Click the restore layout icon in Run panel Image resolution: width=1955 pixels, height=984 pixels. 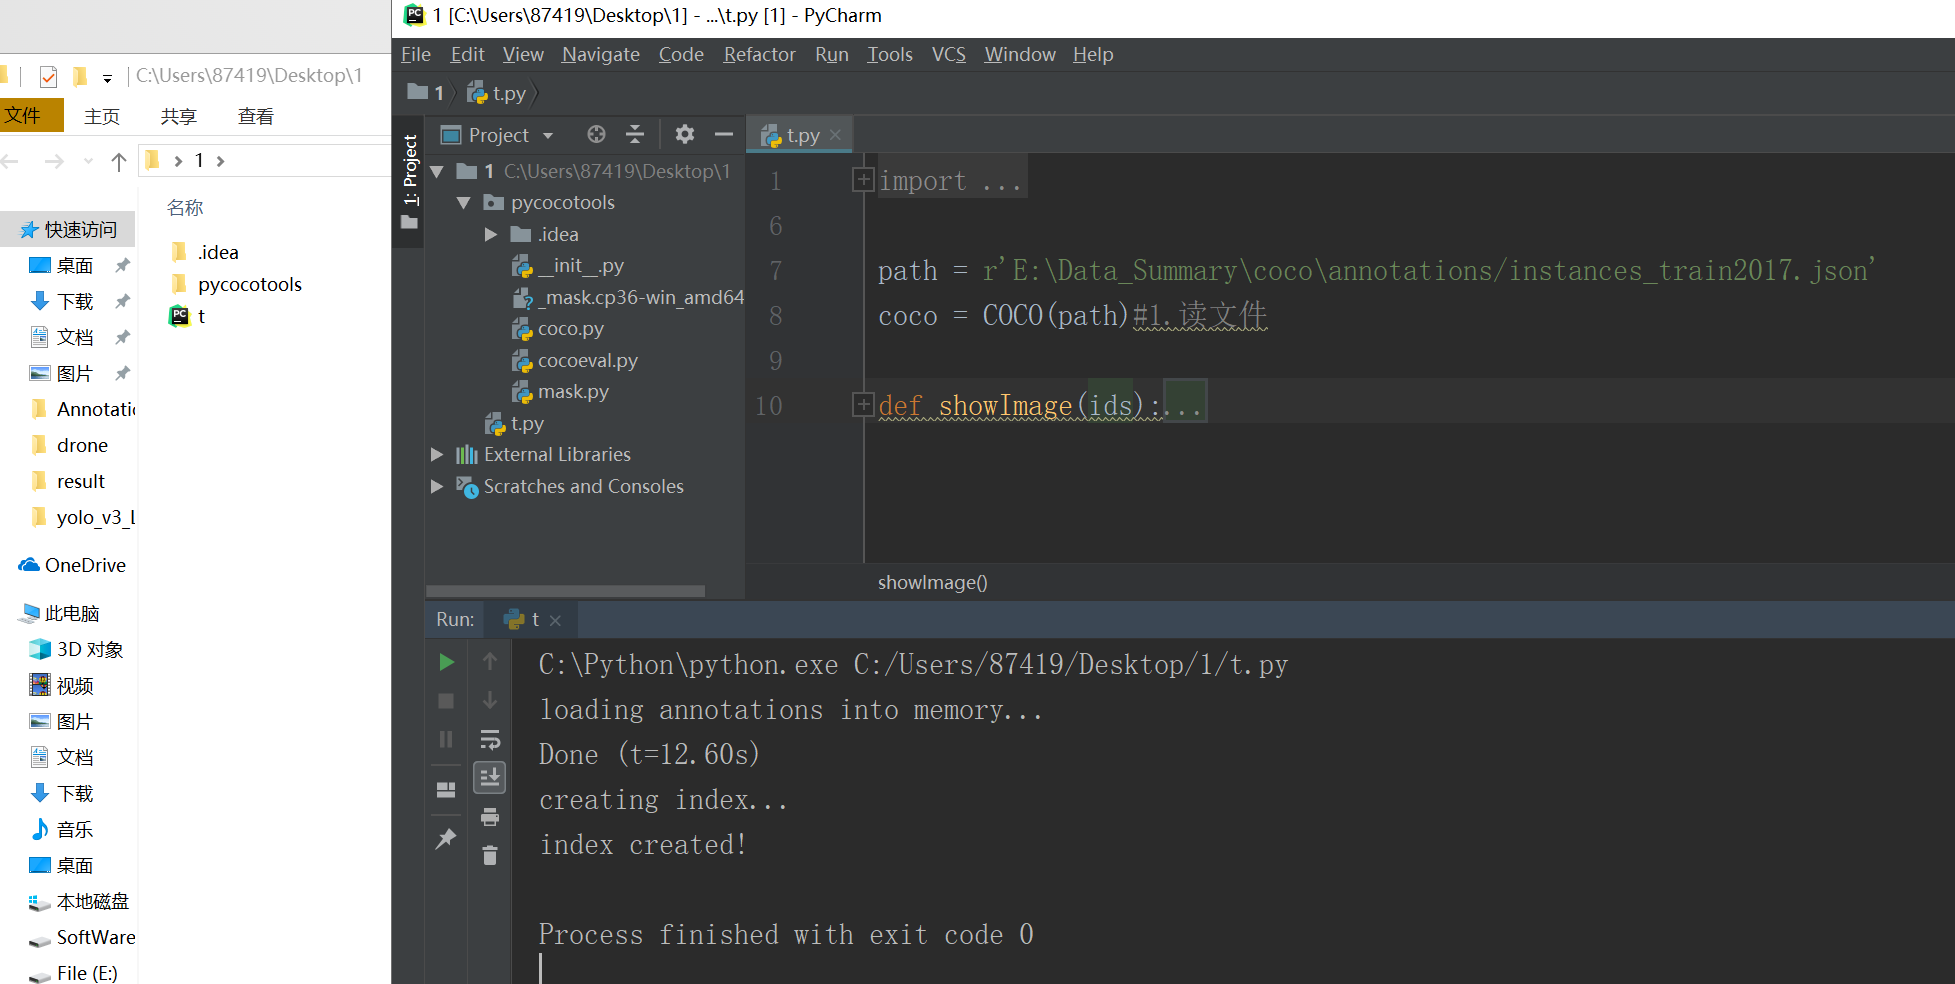(446, 790)
